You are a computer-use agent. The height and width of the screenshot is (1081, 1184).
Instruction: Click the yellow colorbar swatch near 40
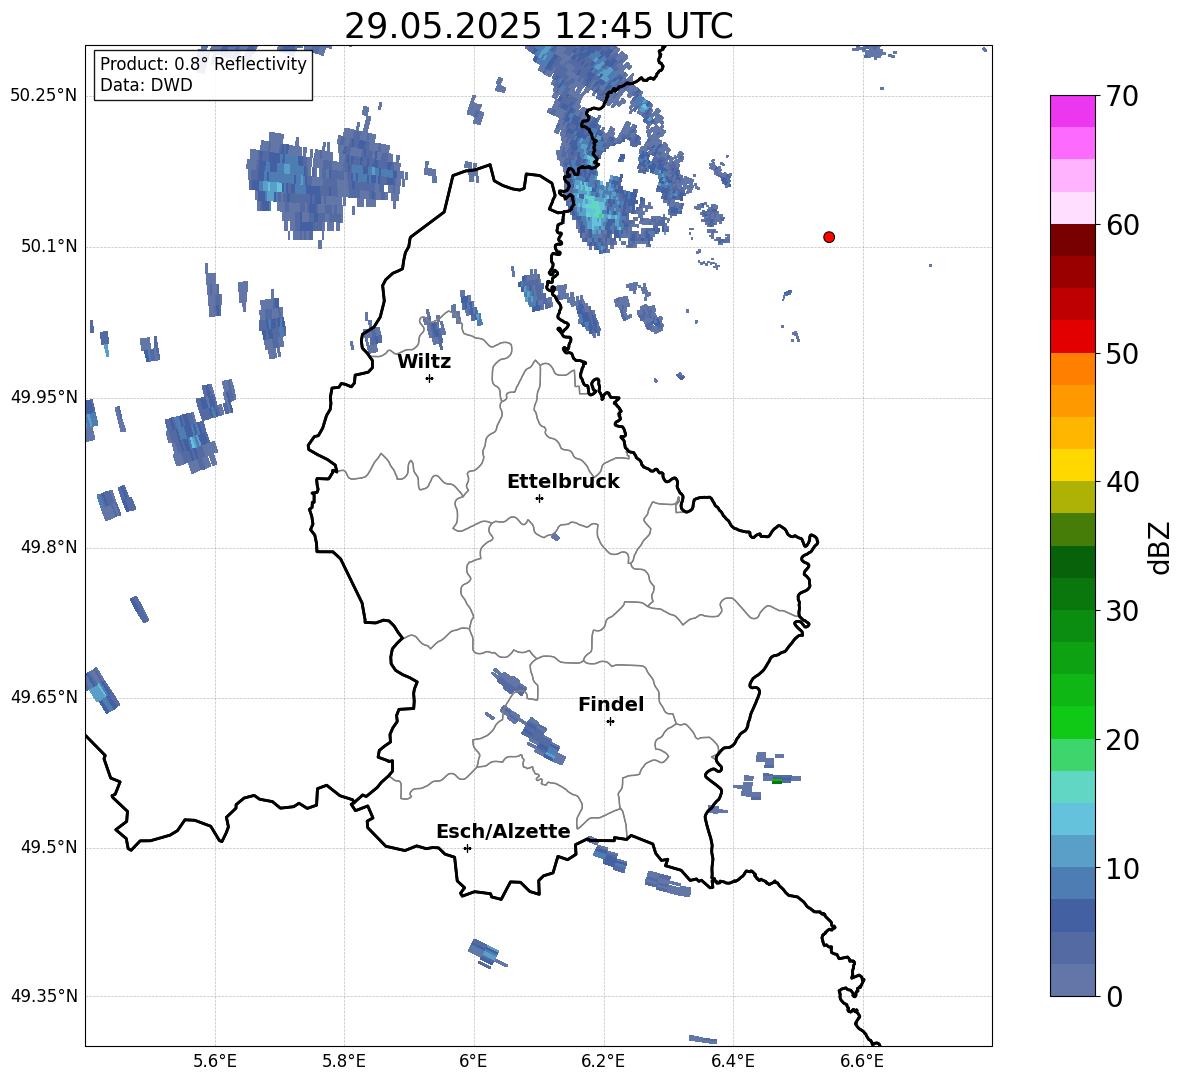pos(1072,465)
